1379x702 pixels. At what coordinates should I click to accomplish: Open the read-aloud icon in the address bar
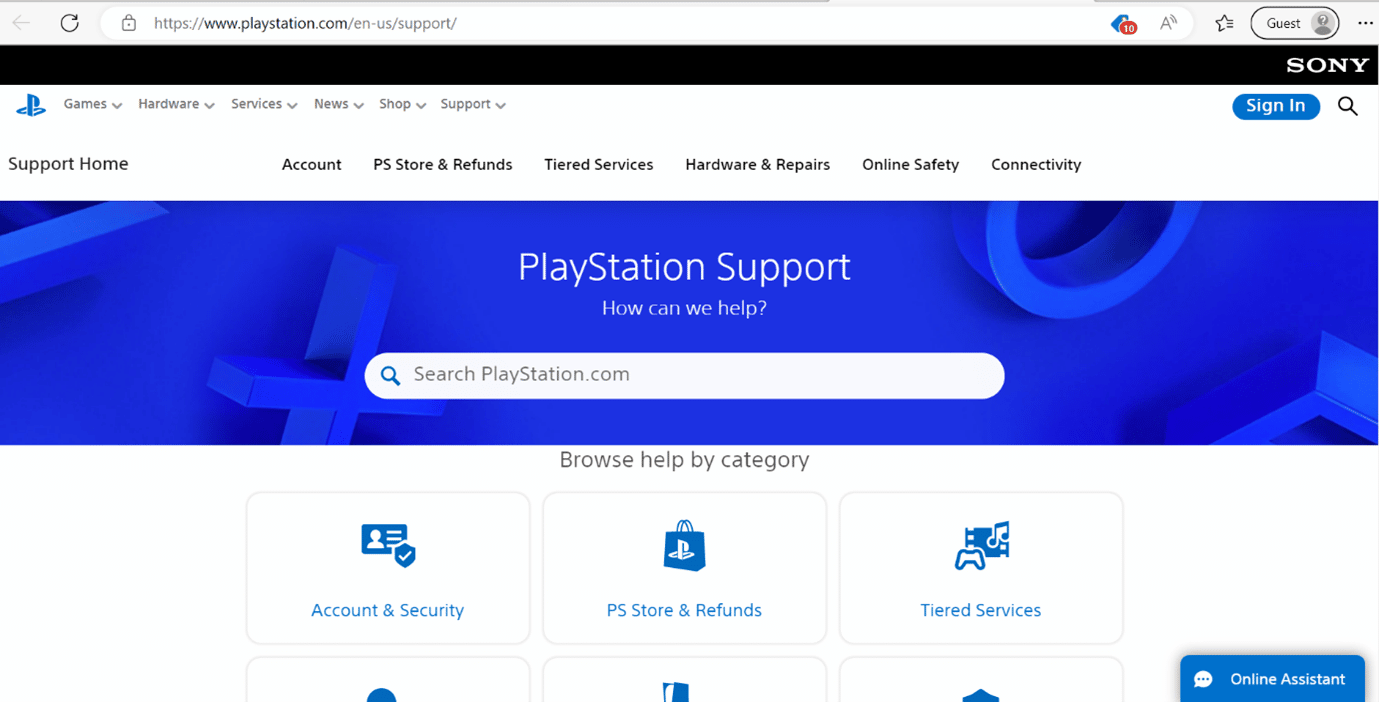pos(1168,22)
